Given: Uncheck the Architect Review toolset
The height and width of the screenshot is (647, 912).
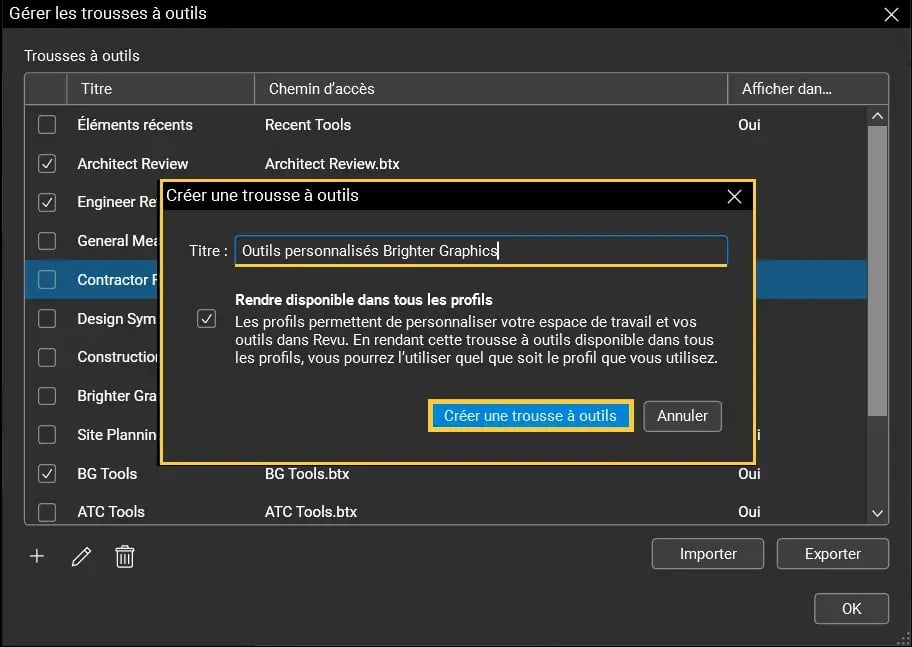Looking at the screenshot, I should (45, 163).
